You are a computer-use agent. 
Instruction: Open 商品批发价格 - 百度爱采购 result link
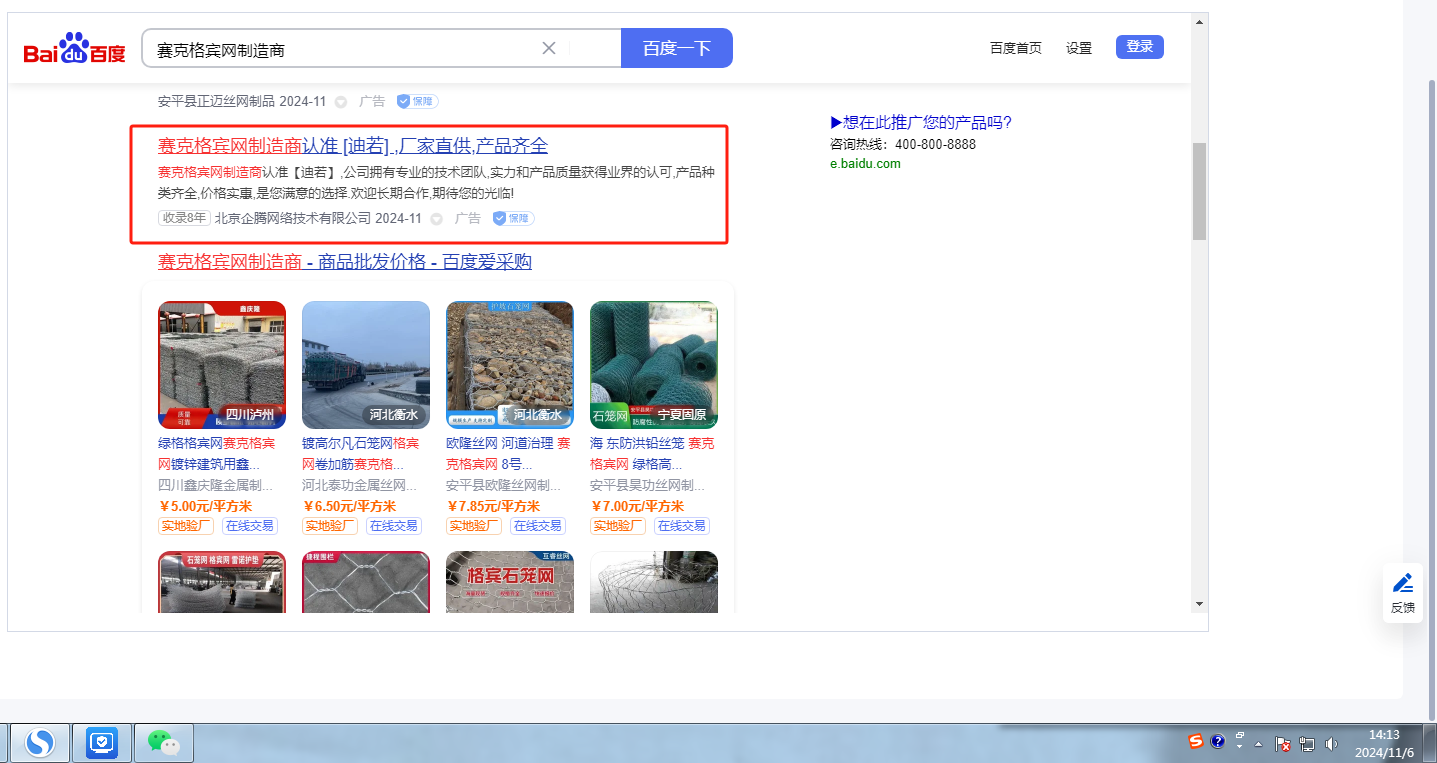345,262
